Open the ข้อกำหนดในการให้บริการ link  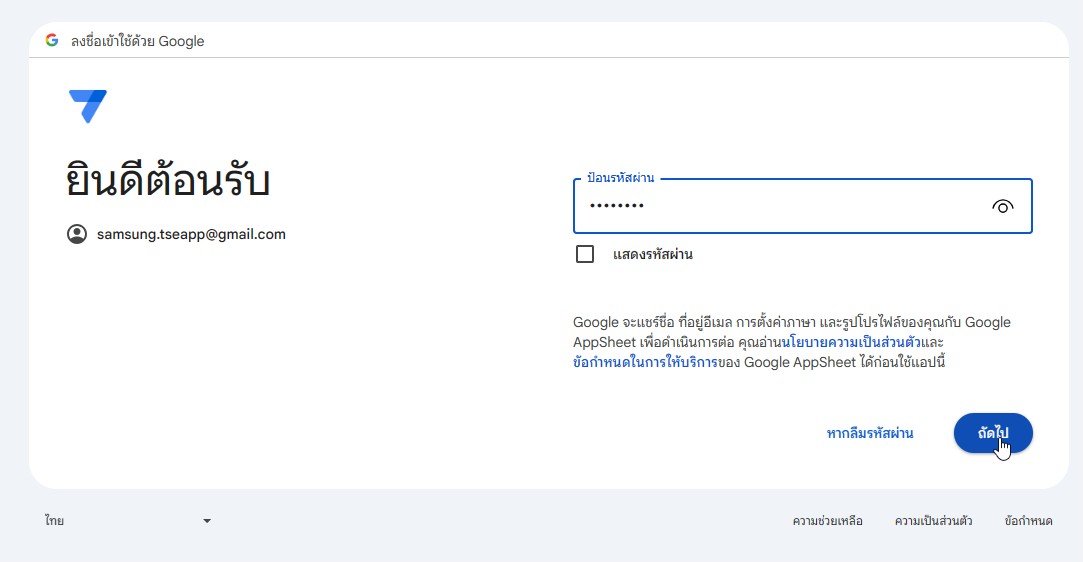click(x=645, y=362)
